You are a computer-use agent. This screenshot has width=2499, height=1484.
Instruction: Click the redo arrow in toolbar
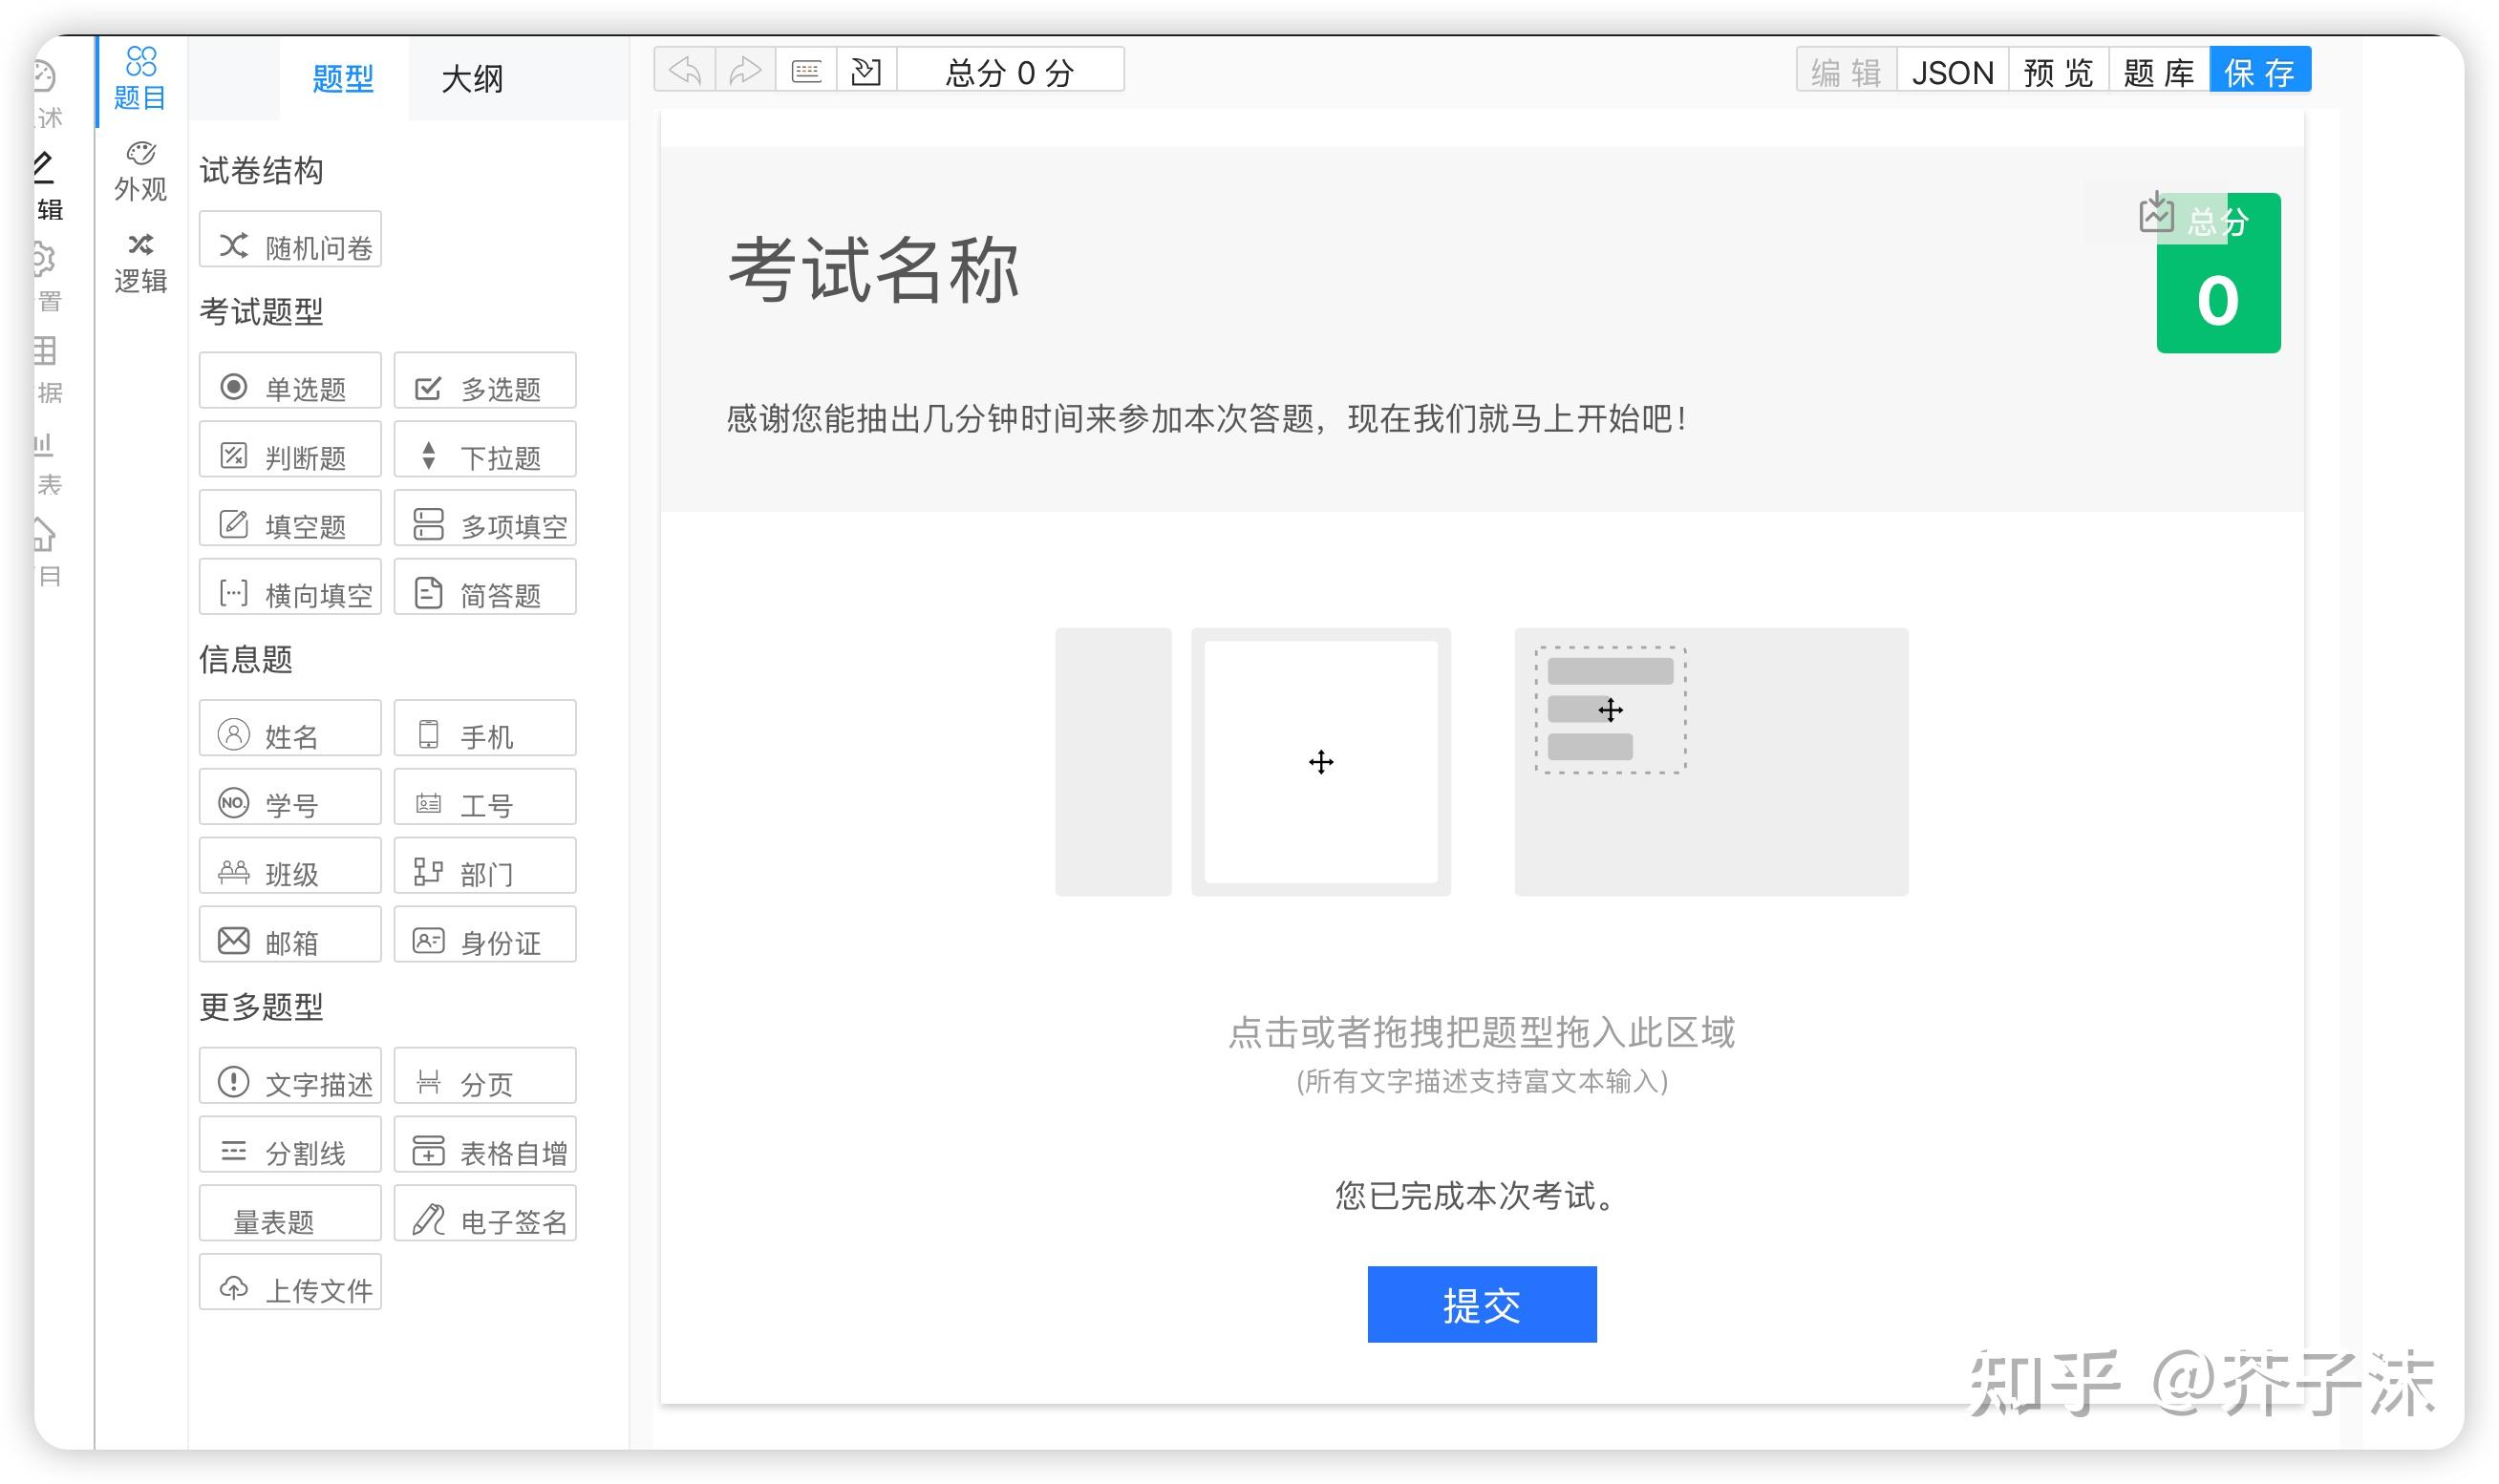pyautogui.click(x=745, y=71)
